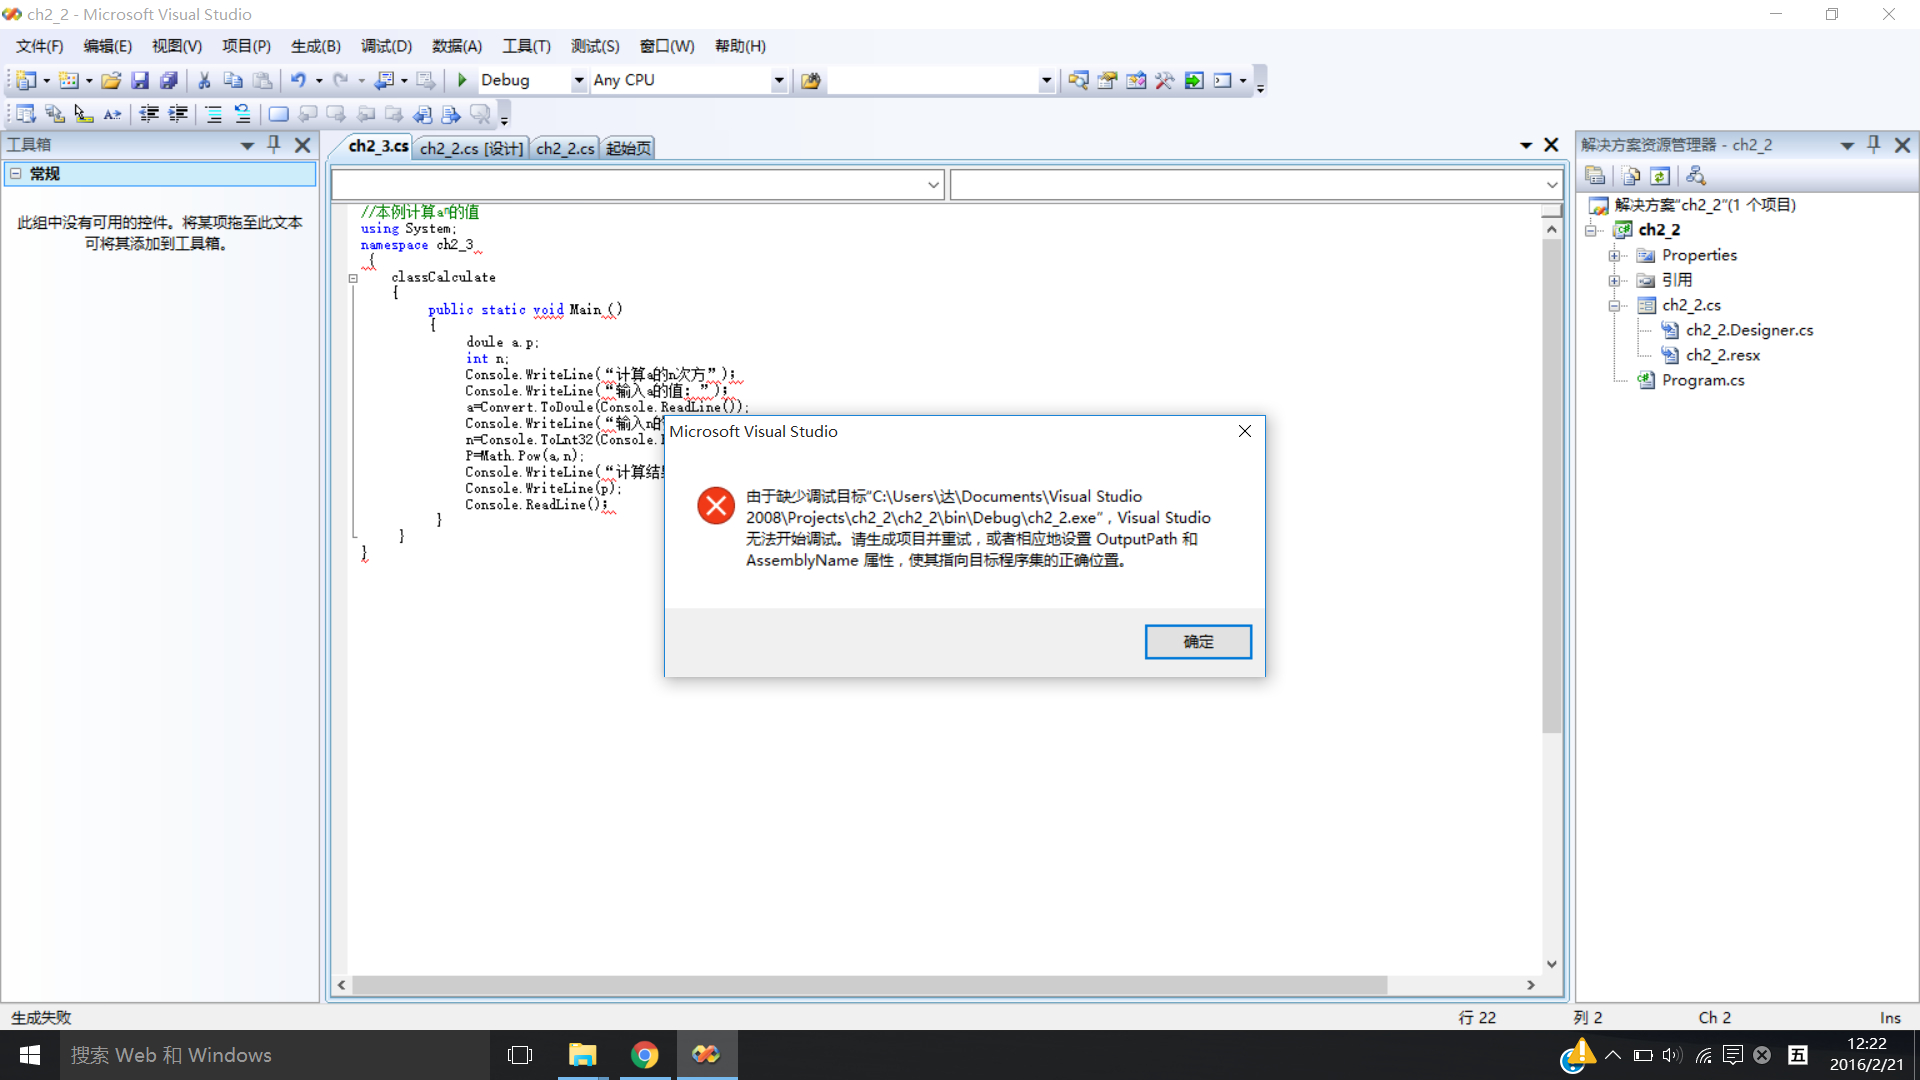Open the 调试(D) menu
This screenshot has height=1080, width=1920.
pos(386,46)
